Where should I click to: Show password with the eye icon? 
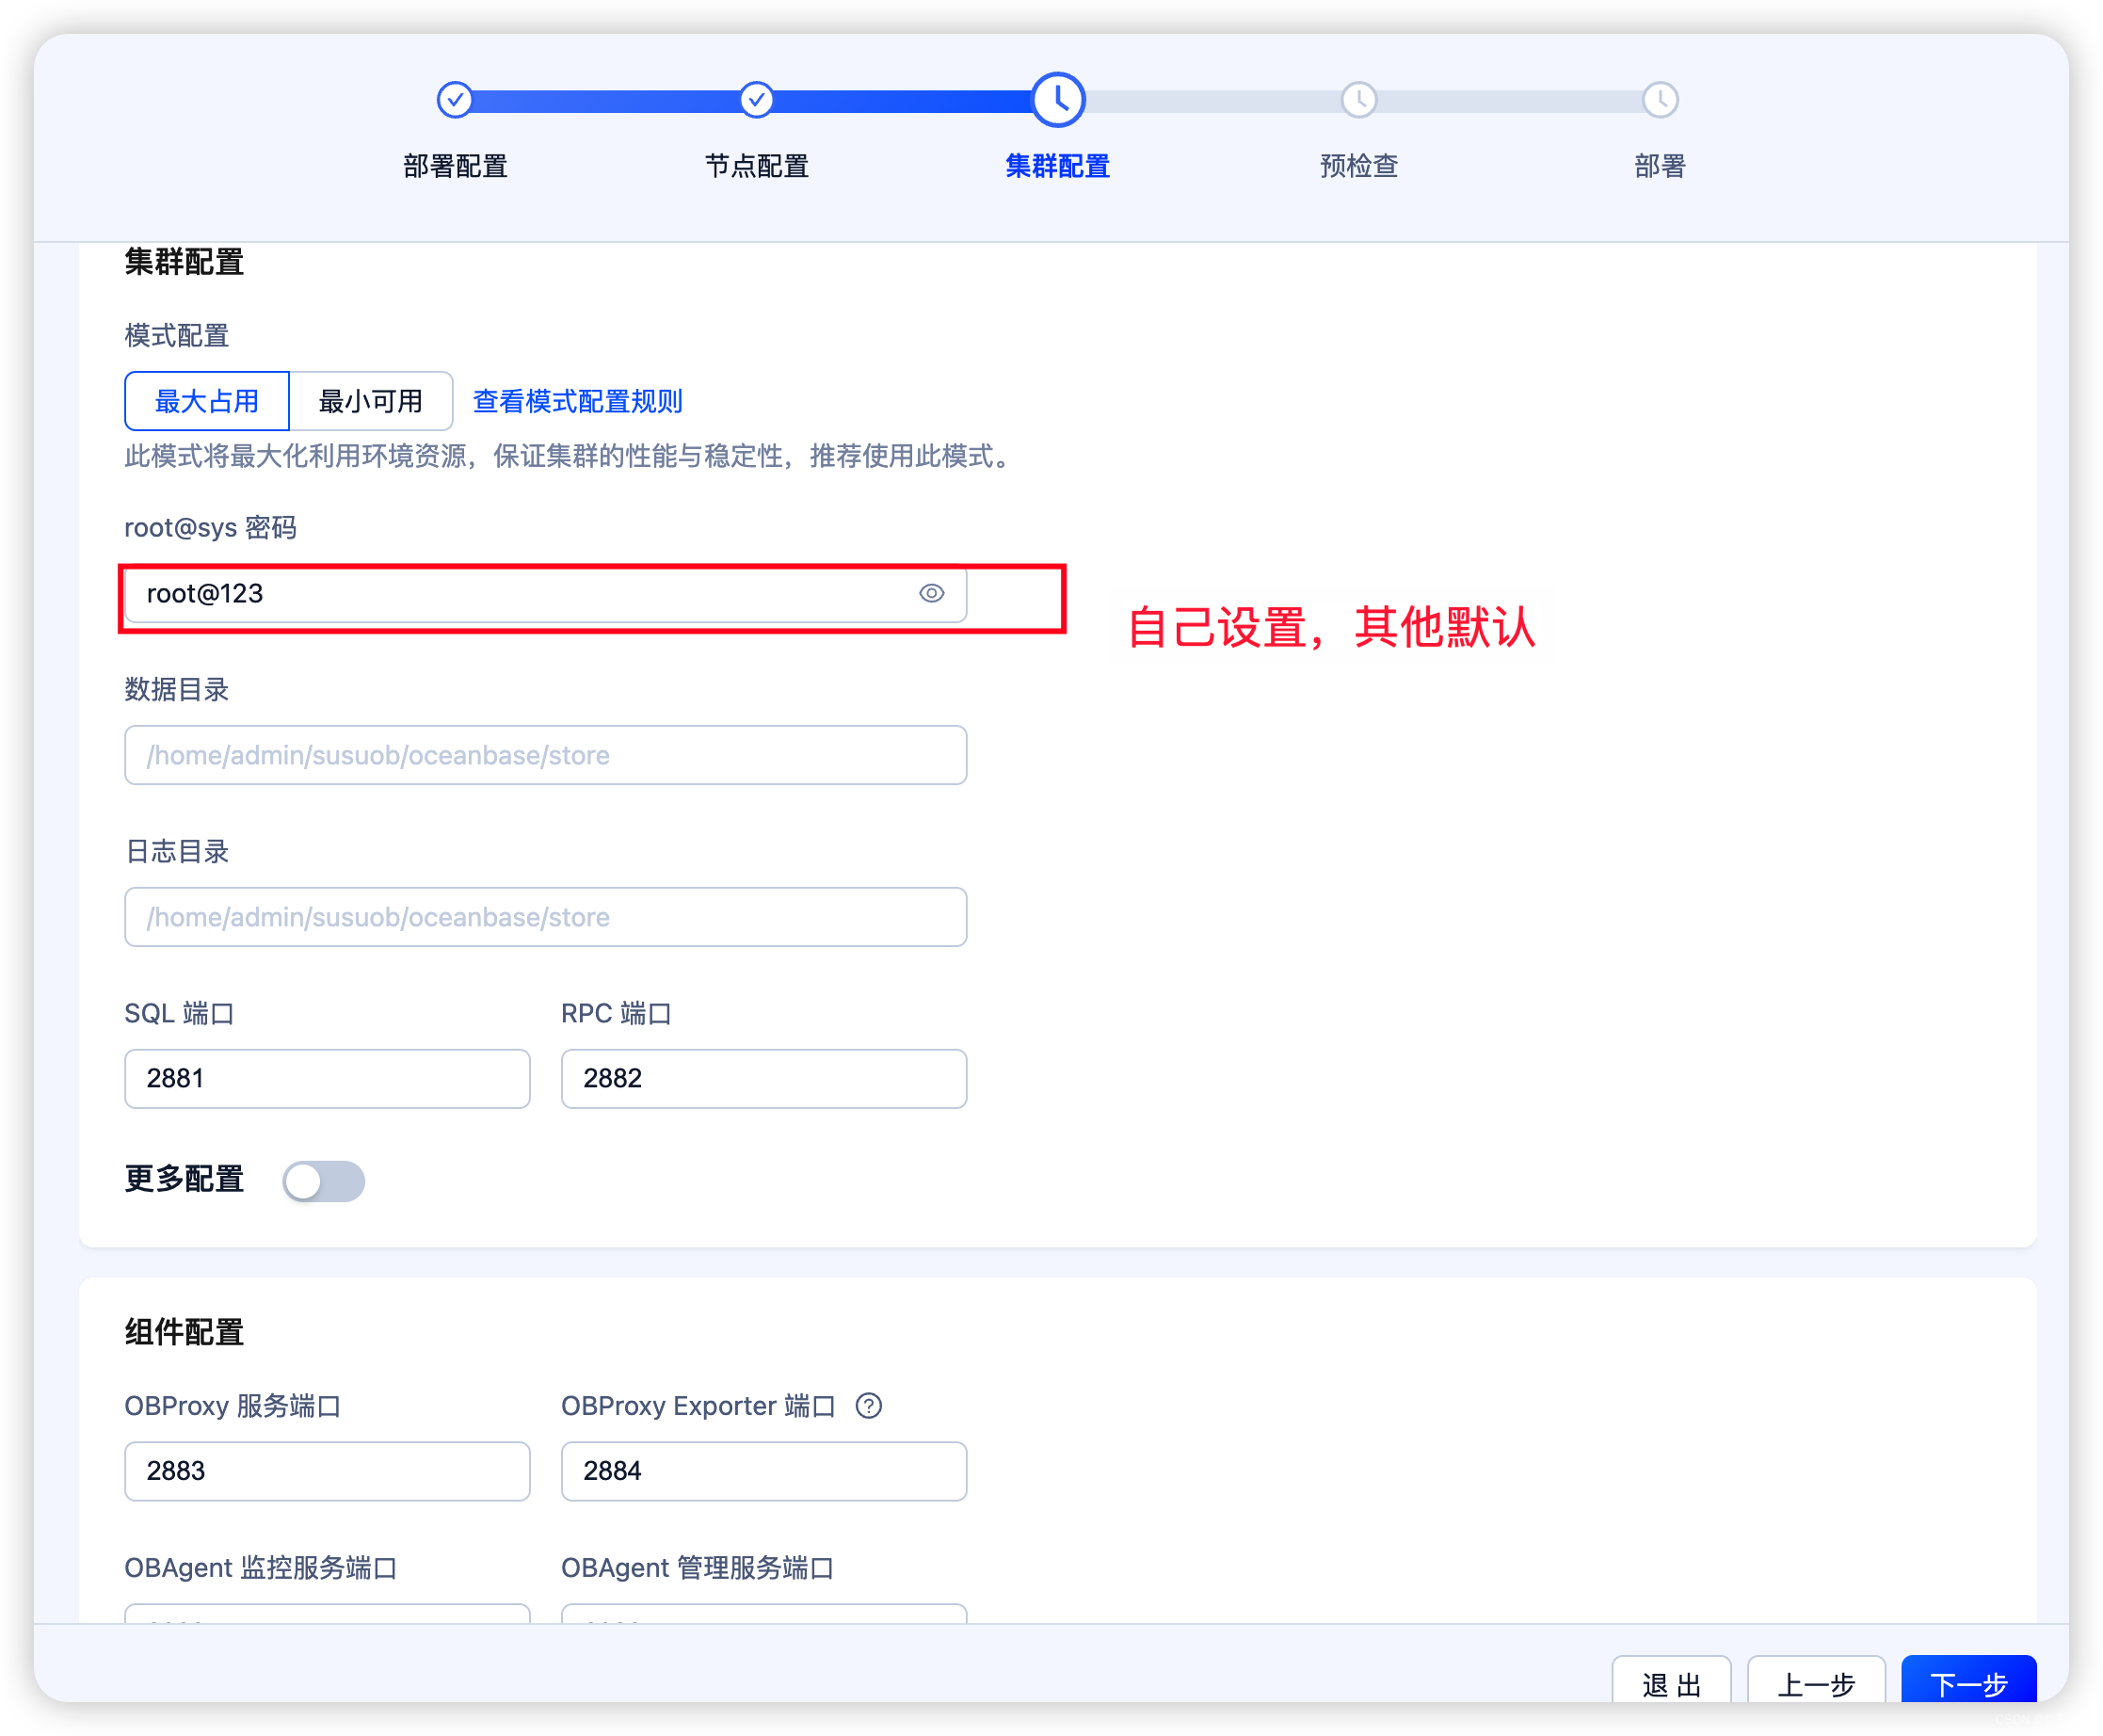tap(931, 594)
